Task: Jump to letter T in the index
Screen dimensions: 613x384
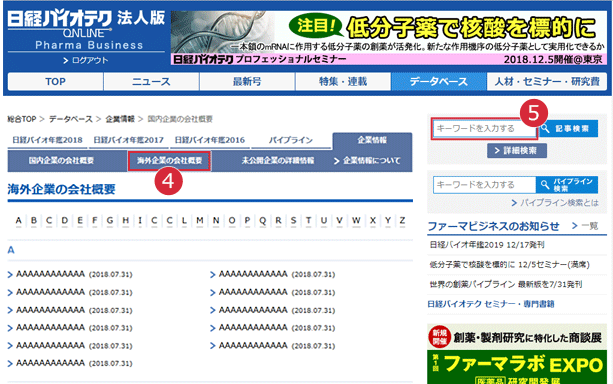Action: pyautogui.click(x=308, y=221)
